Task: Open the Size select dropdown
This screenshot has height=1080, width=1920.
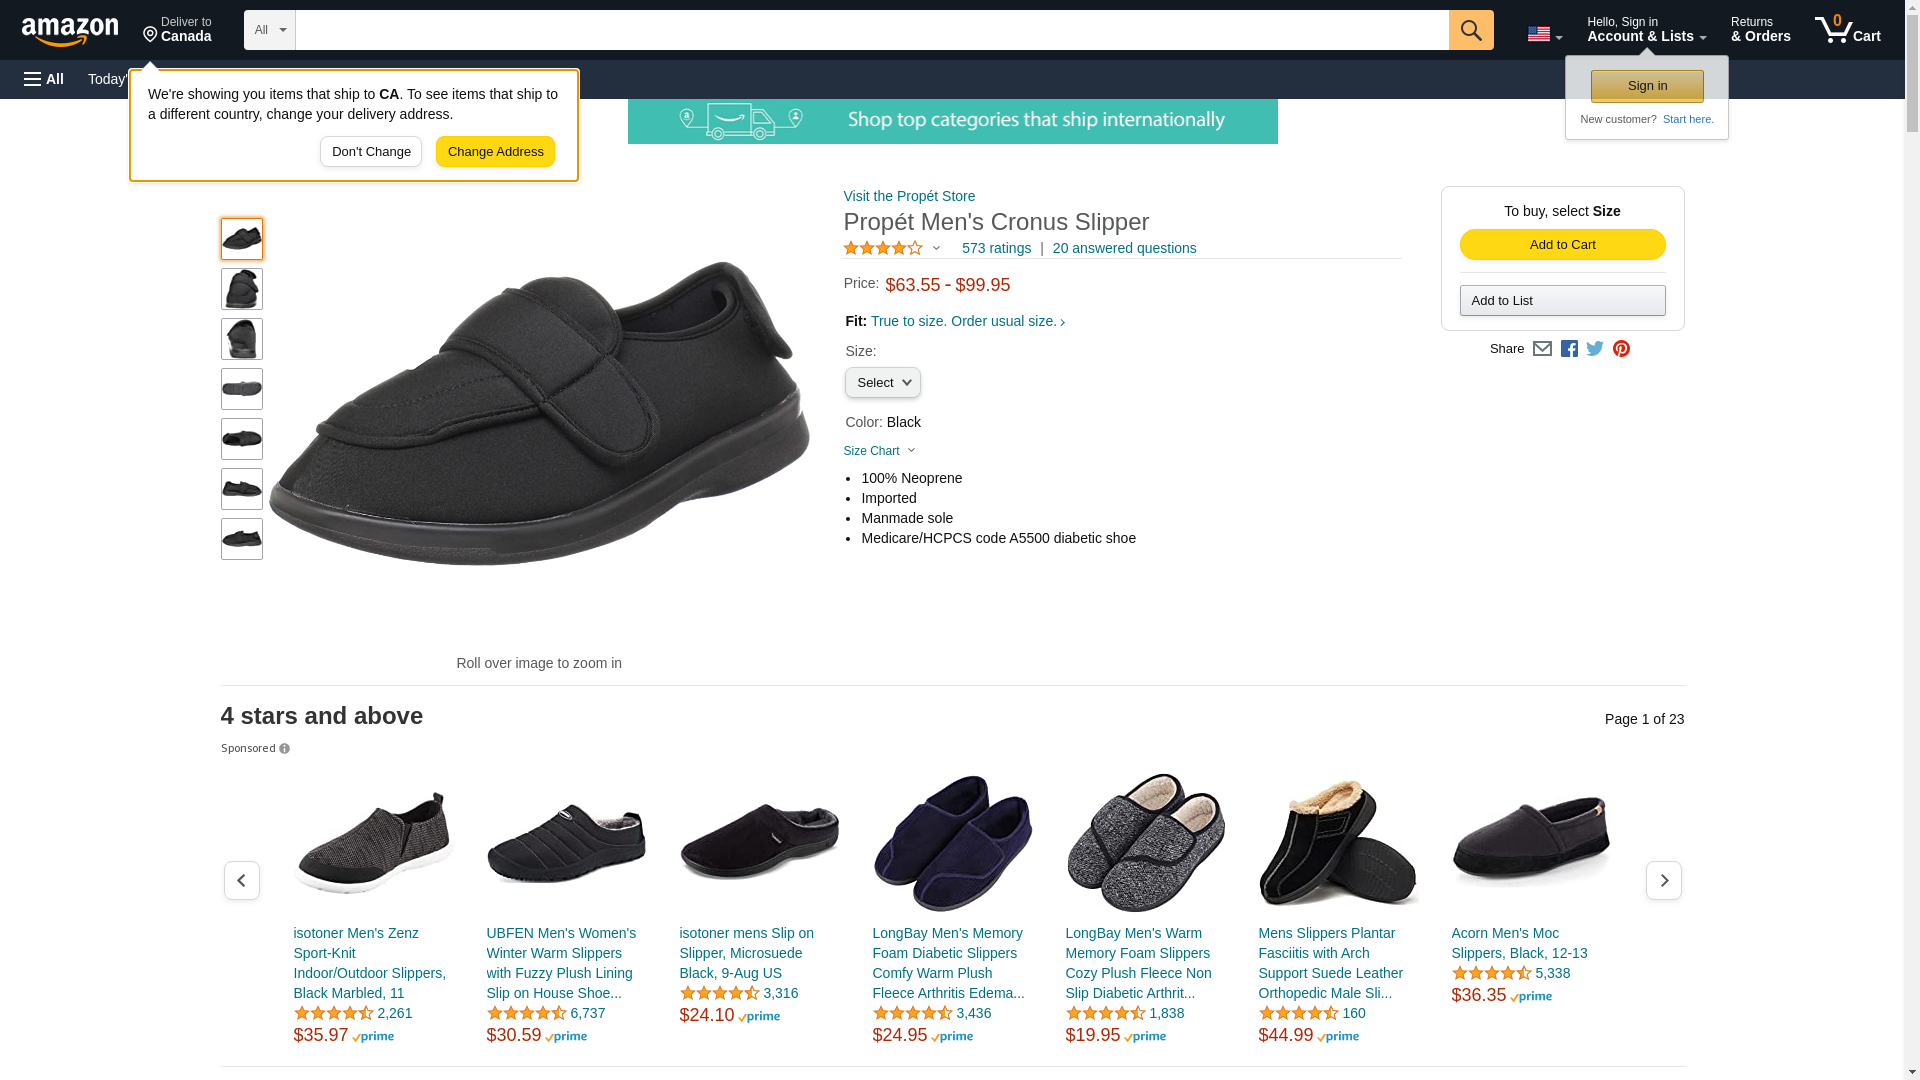Action: pyautogui.click(x=883, y=383)
